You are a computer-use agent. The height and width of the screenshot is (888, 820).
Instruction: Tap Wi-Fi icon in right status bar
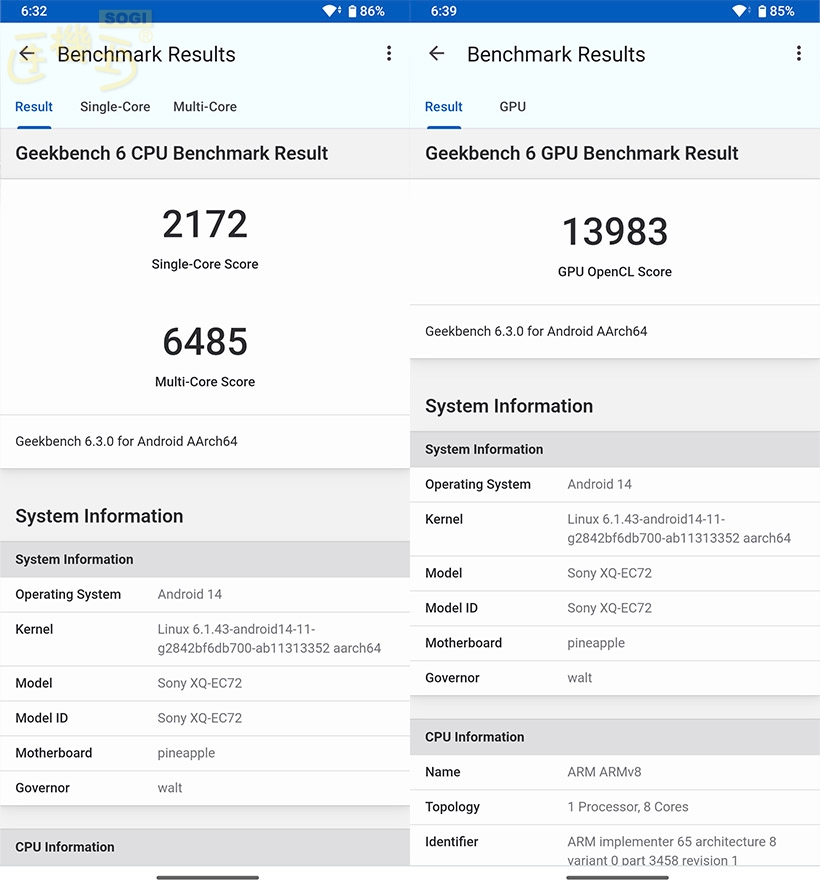[x=741, y=11]
